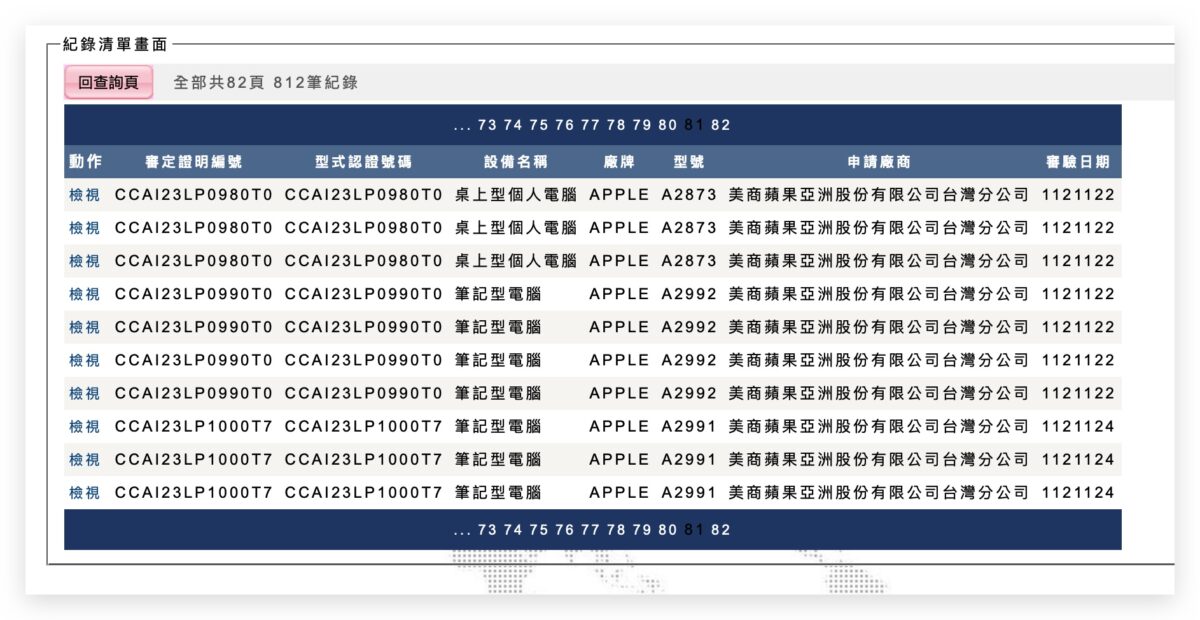The height and width of the screenshot is (620, 1200).
Task: Go to page 80 in bottom pagination bar
Action: click(x=668, y=530)
